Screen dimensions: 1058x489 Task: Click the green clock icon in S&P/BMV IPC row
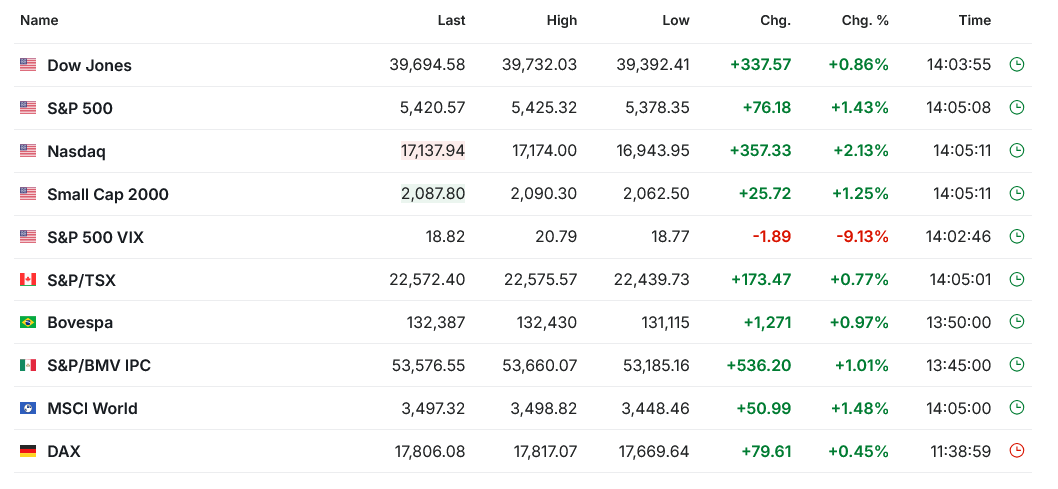click(x=1016, y=365)
